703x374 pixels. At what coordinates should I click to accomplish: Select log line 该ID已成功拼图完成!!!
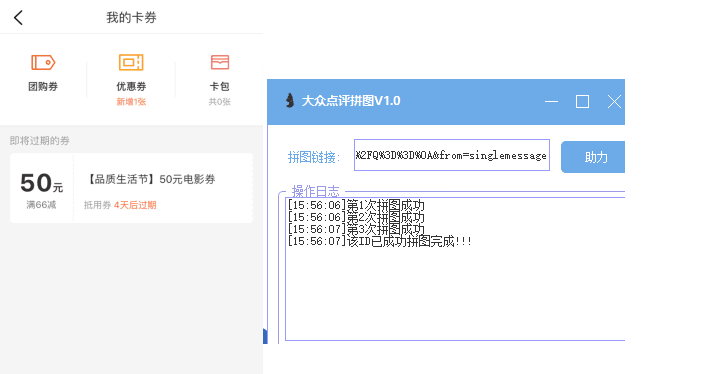click(379, 242)
